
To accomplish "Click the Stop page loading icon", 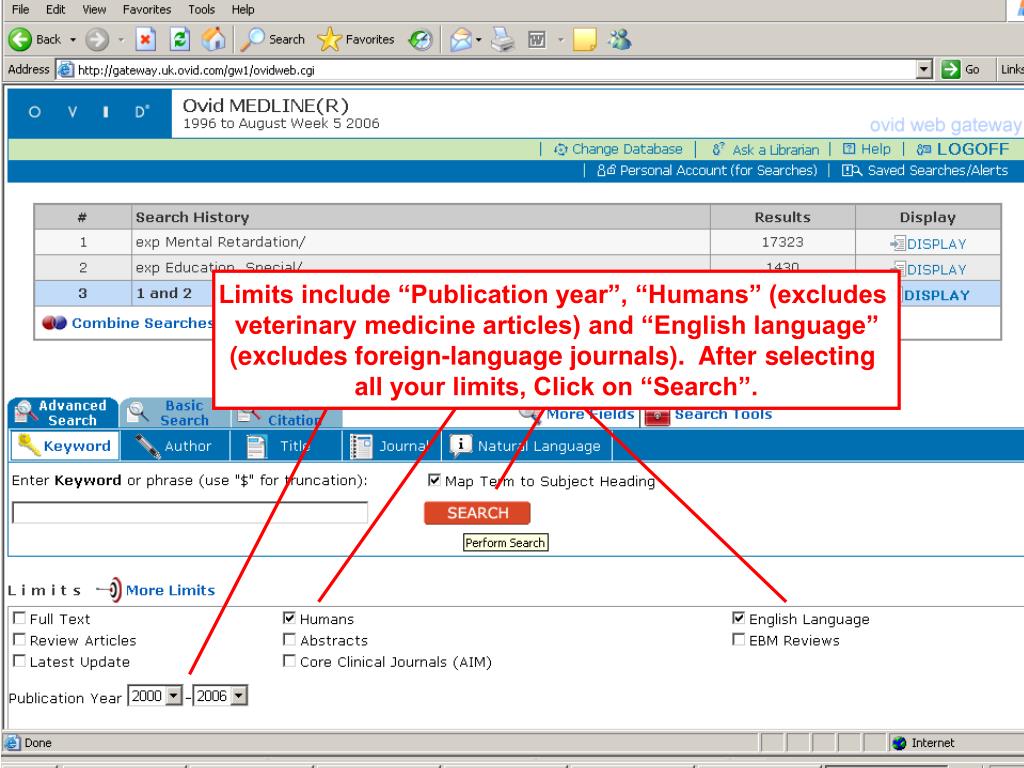I will click(x=145, y=40).
